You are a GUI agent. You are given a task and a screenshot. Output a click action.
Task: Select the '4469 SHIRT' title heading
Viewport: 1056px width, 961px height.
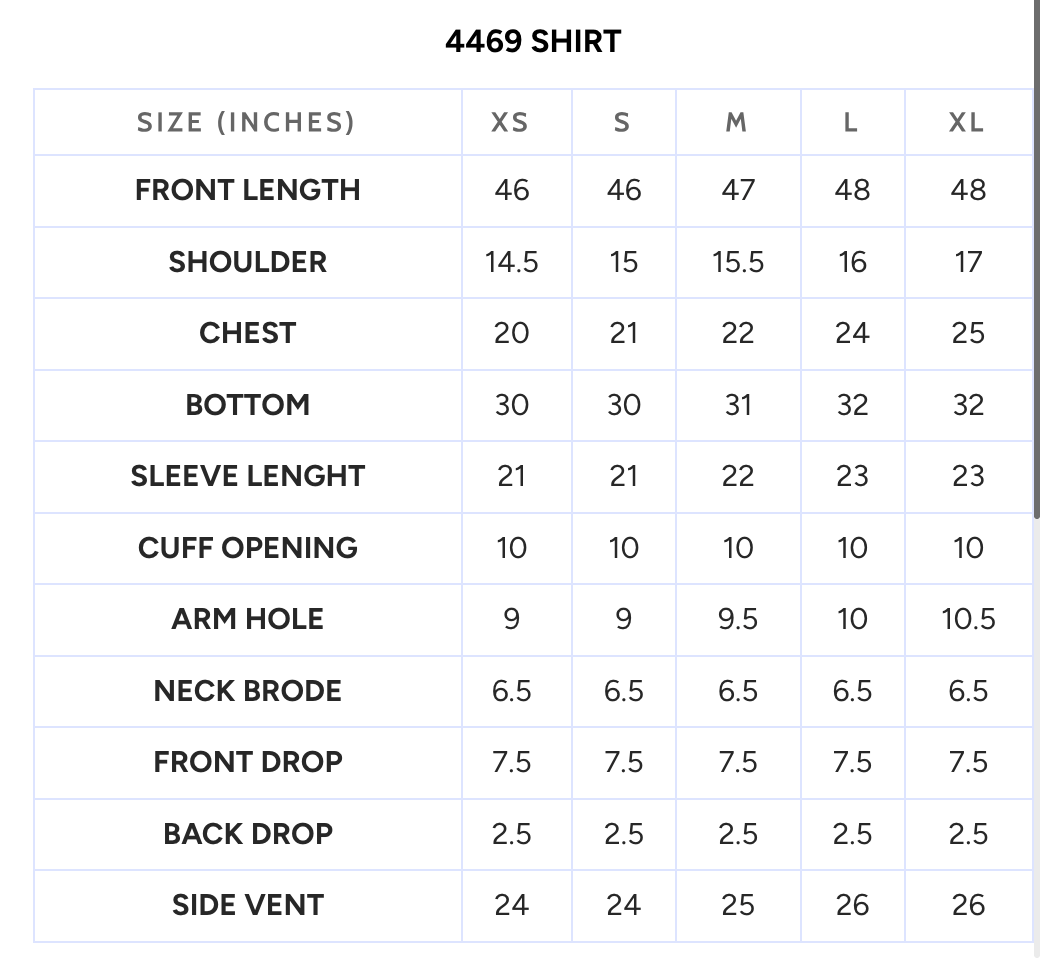[x=533, y=42]
